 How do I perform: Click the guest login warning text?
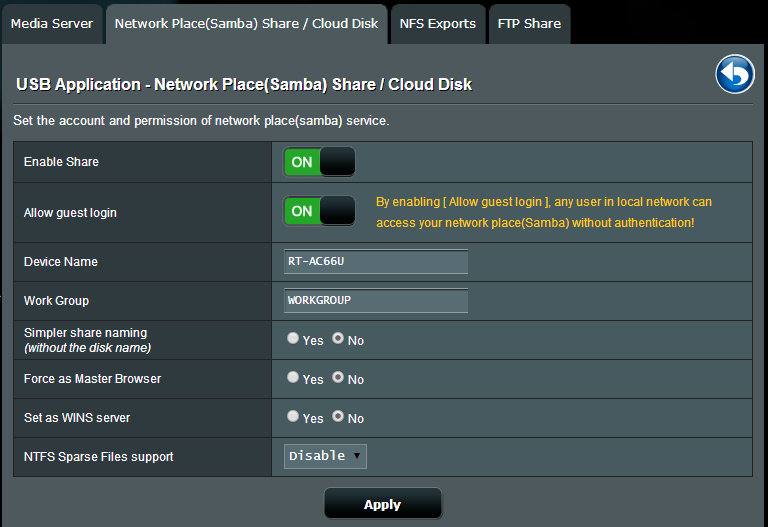(x=544, y=212)
